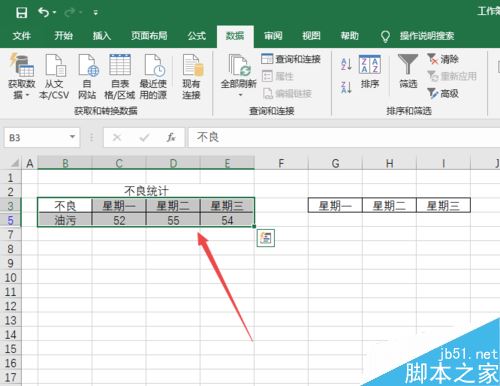Open the 排序 custom sort dialog
Image resolution: width=500 pixels, height=386 pixels.
point(370,72)
